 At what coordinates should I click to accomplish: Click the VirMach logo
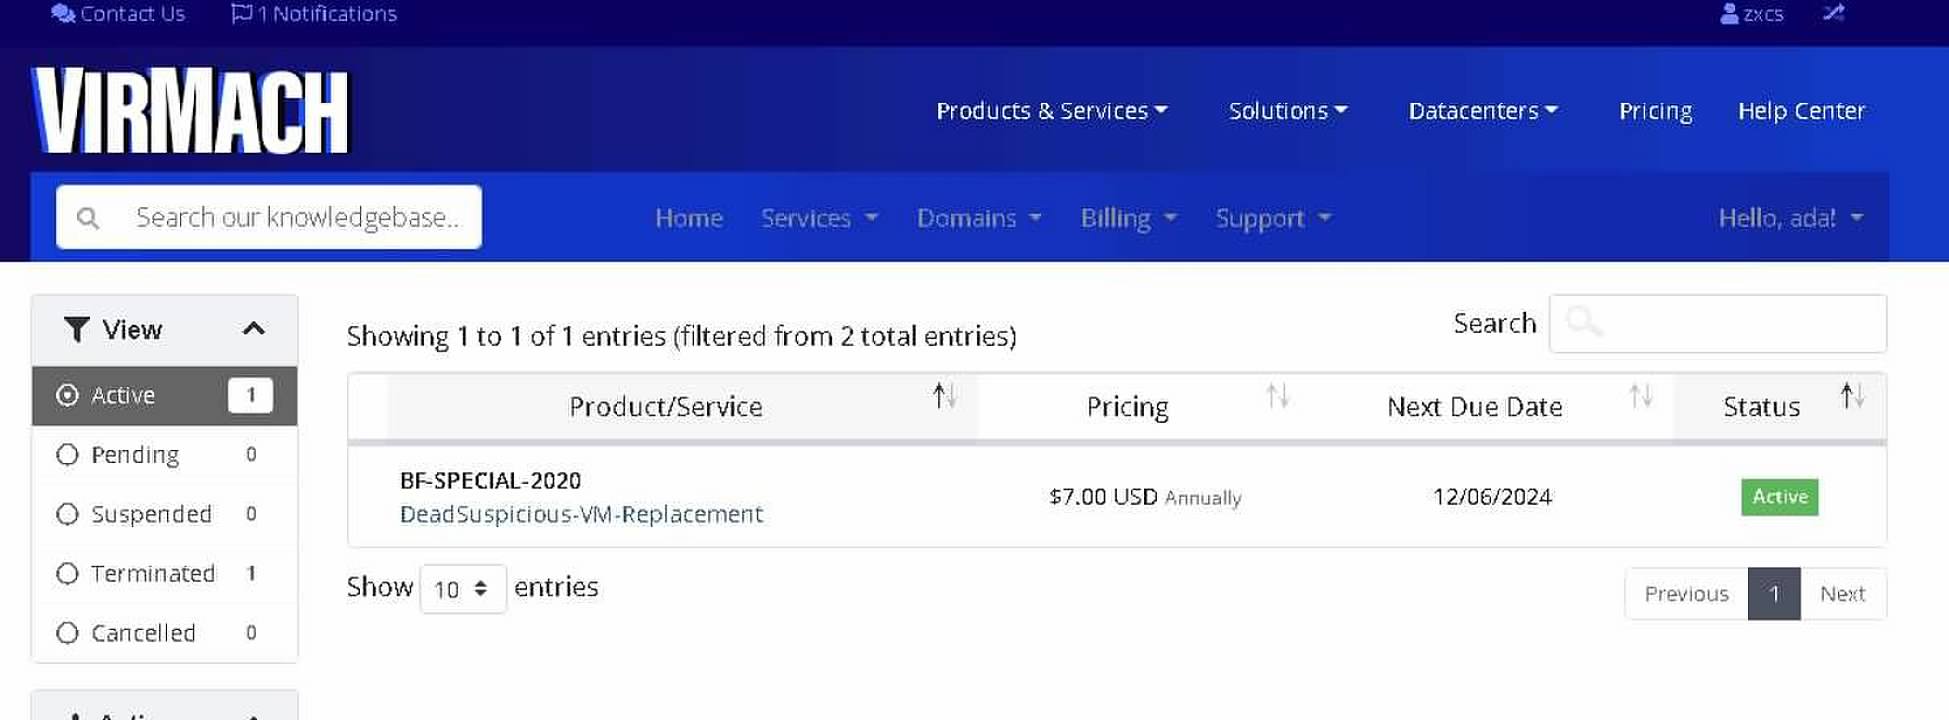[x=190, y=111]
